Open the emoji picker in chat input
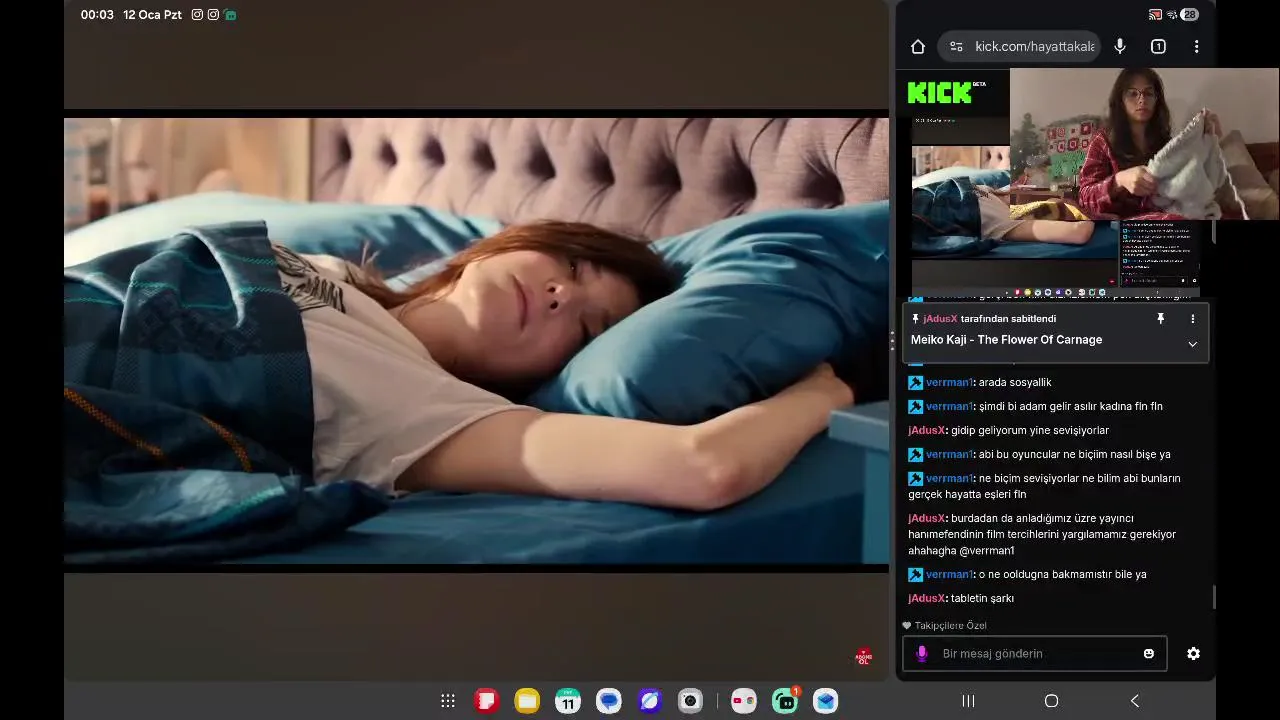The width and height of the screenshot is (1280, 720). pyautogui.click(x=1149, y=653)
